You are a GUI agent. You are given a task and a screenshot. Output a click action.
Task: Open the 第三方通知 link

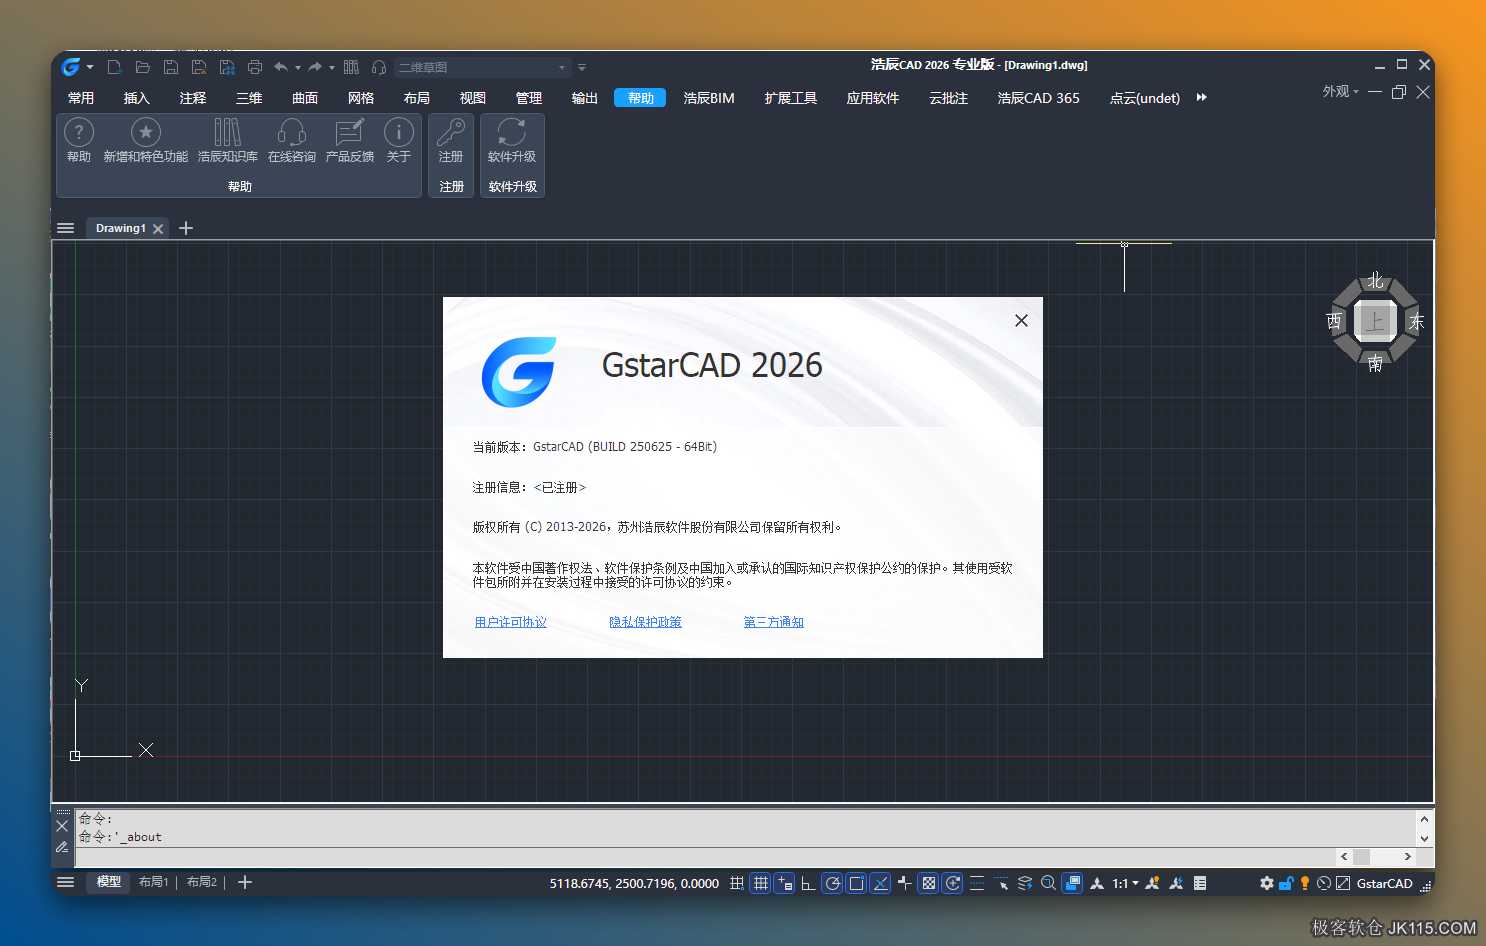774,622
